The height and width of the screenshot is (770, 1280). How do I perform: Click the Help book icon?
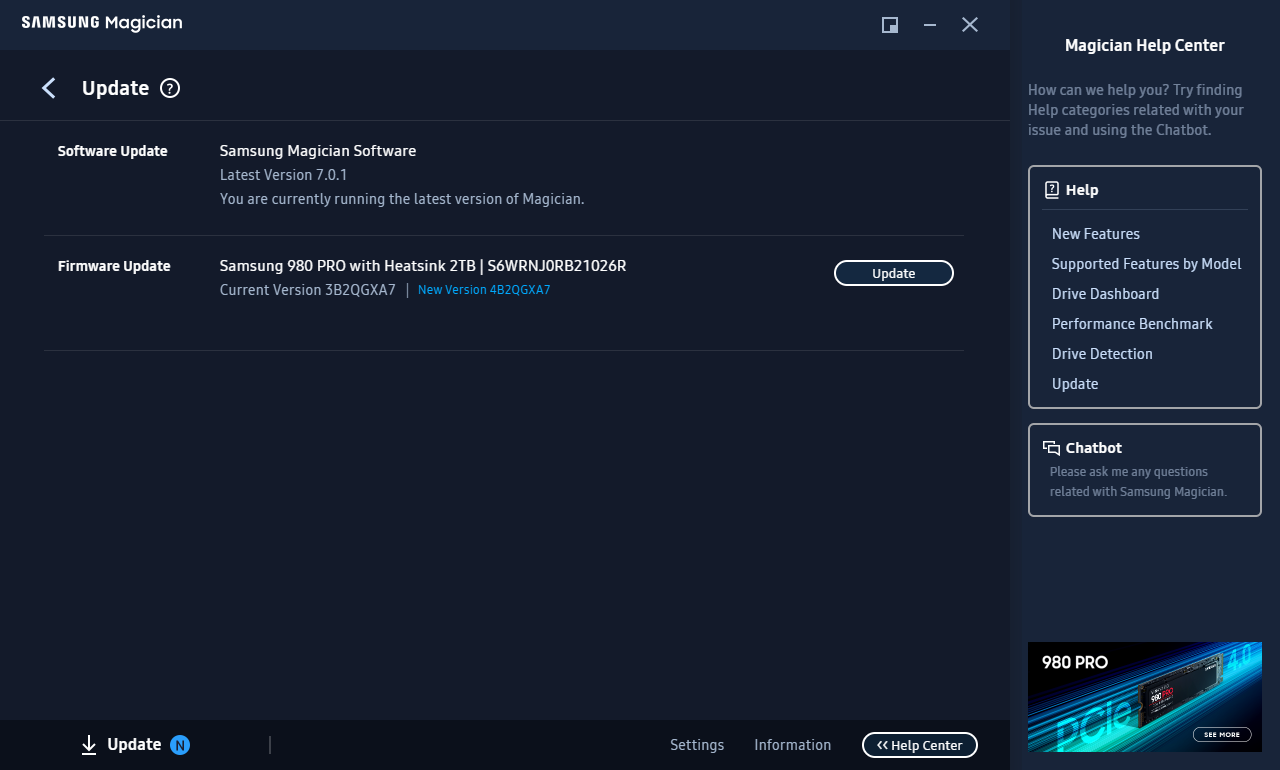(x=1051, y=190)
